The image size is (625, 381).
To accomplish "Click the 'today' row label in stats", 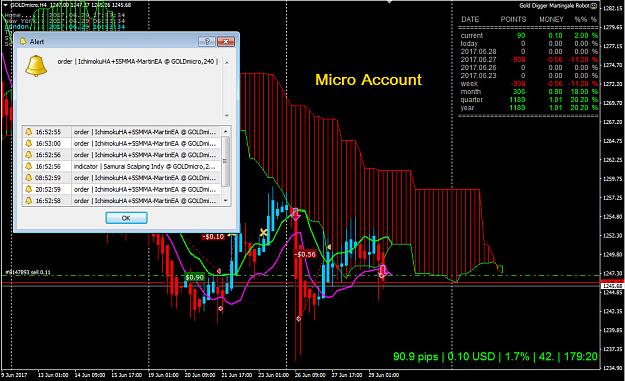I will click(x=469, y=43).
